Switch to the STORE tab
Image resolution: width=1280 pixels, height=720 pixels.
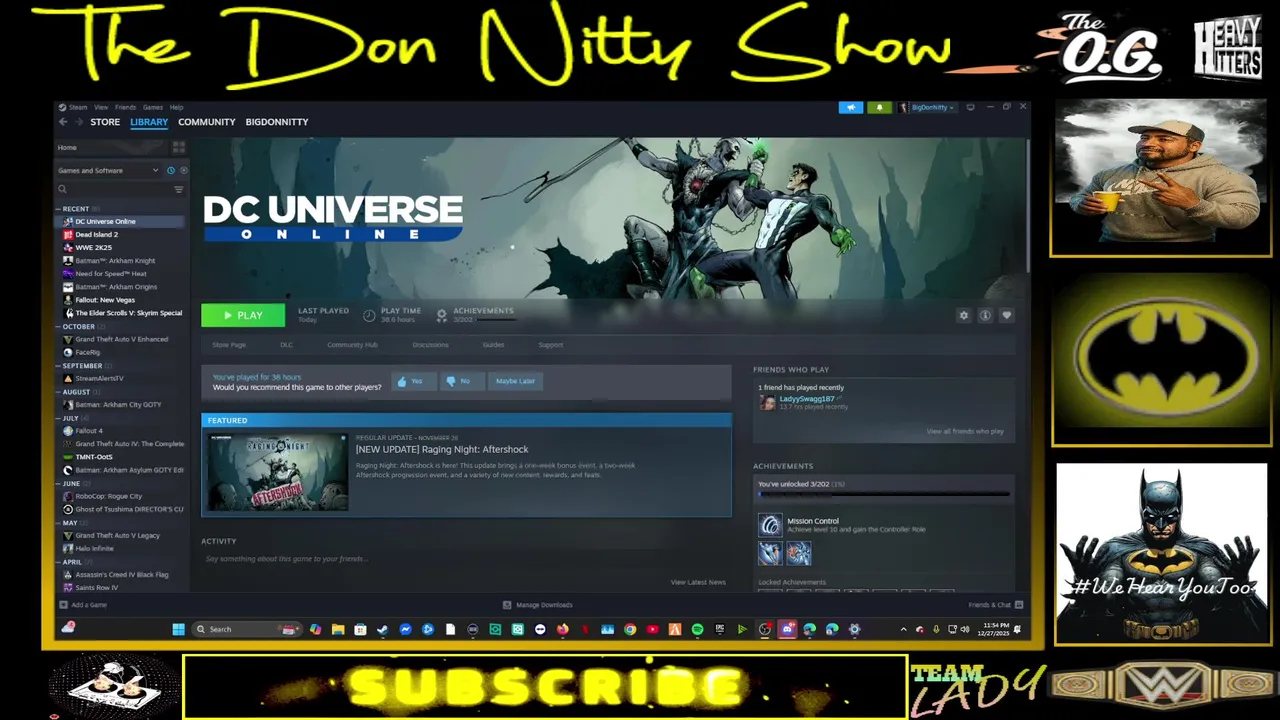[105, 122]
